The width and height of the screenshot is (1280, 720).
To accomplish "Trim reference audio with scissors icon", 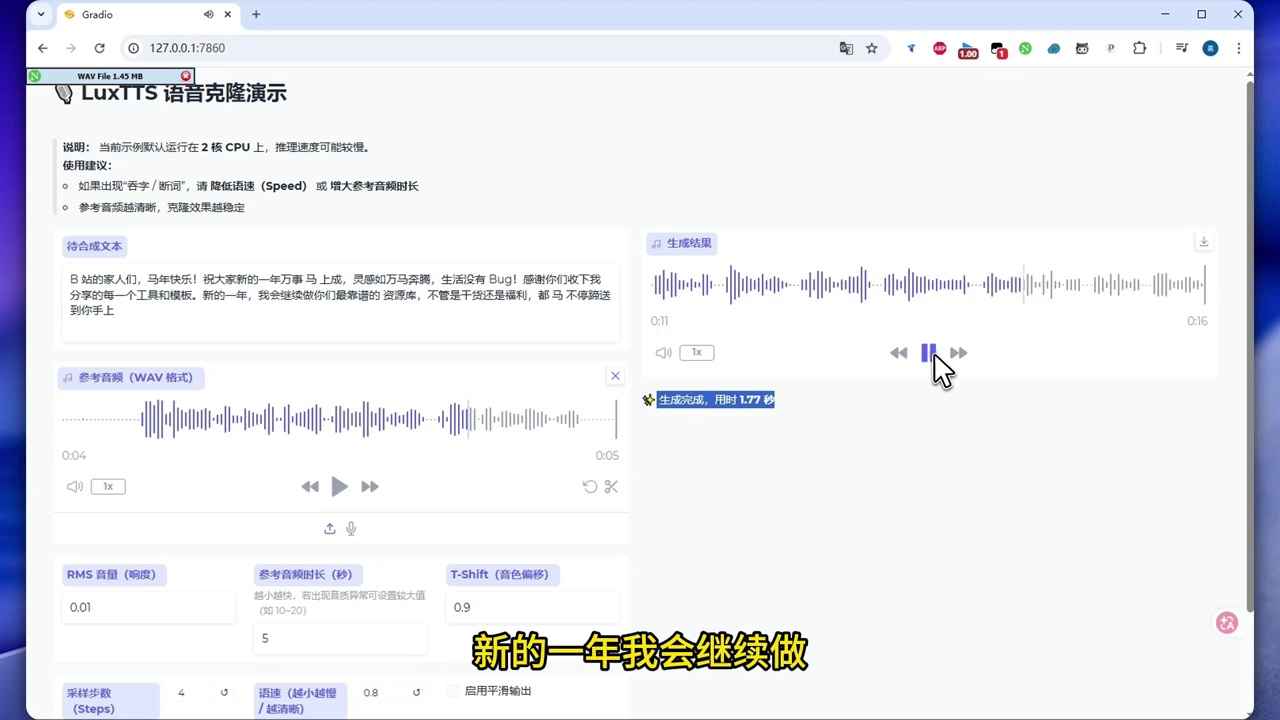I will 611,487.
